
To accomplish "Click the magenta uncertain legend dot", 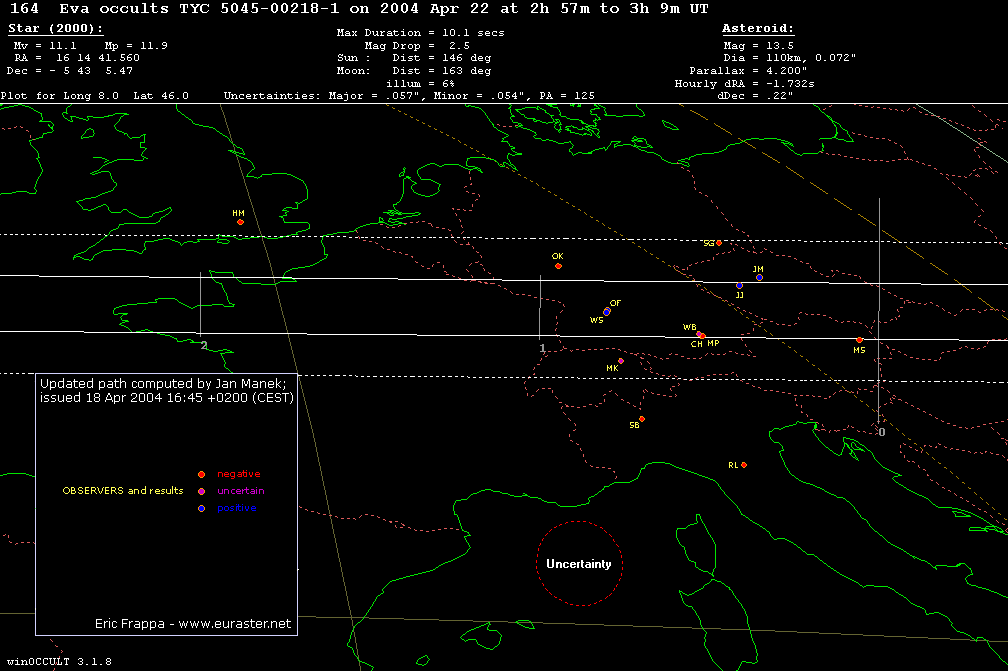I will click(201, 491).
